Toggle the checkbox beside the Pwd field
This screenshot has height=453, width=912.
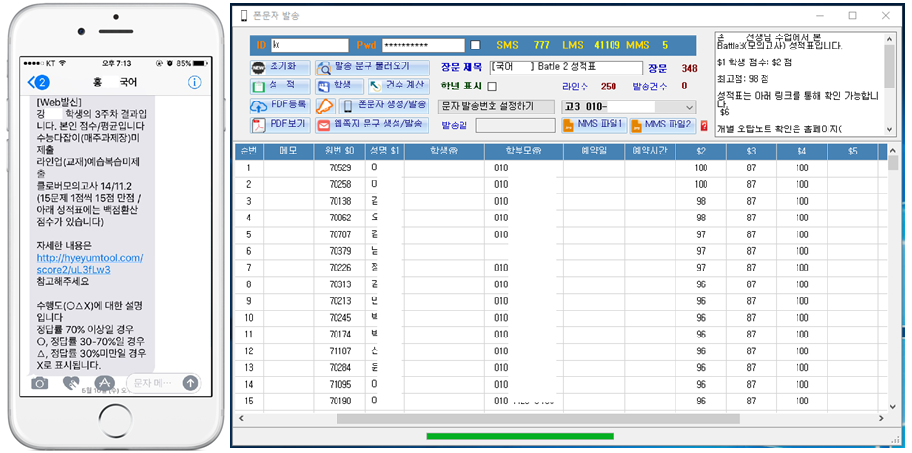coord(475,45)
